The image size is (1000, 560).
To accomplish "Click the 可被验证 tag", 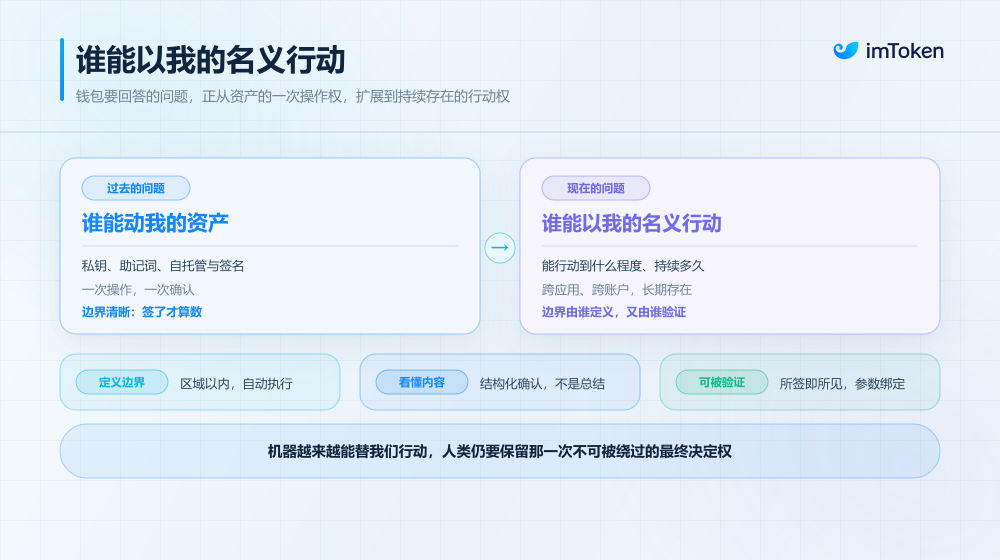I will click(x=721, y=382).
